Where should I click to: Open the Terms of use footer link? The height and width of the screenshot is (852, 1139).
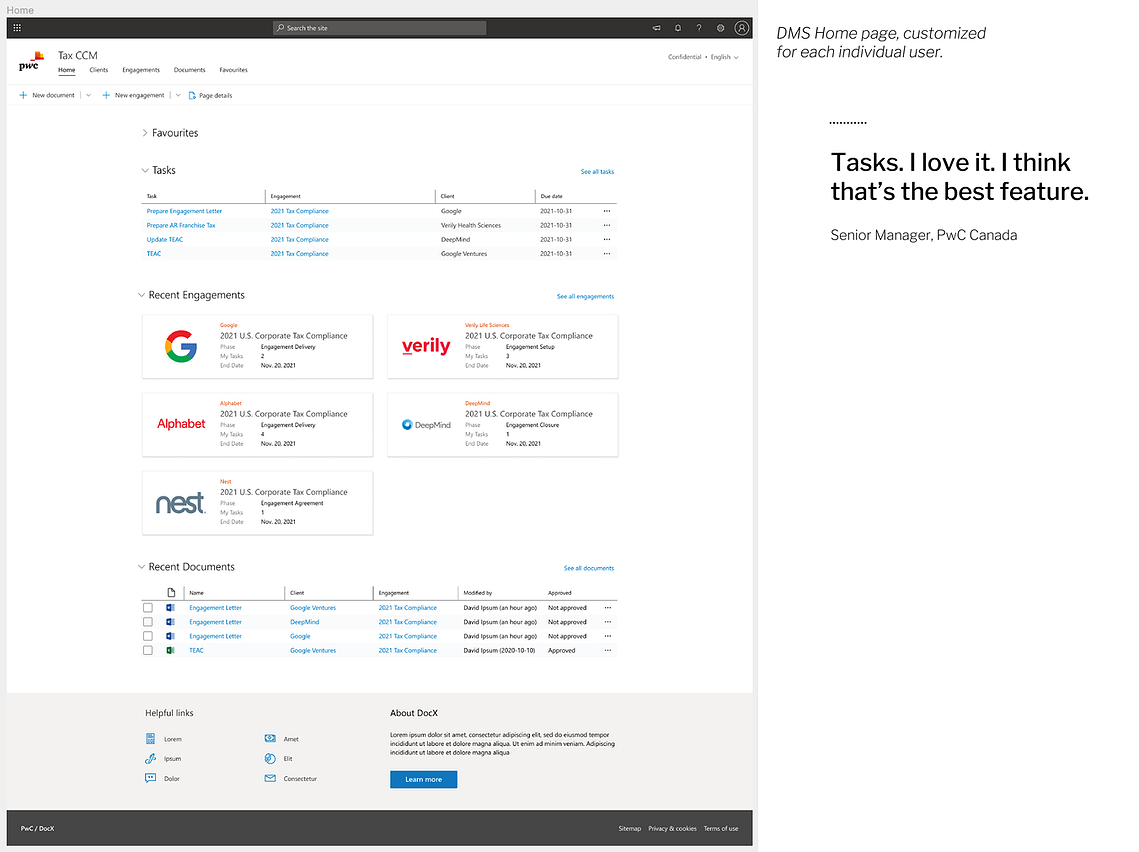click(x=721, y=829)
